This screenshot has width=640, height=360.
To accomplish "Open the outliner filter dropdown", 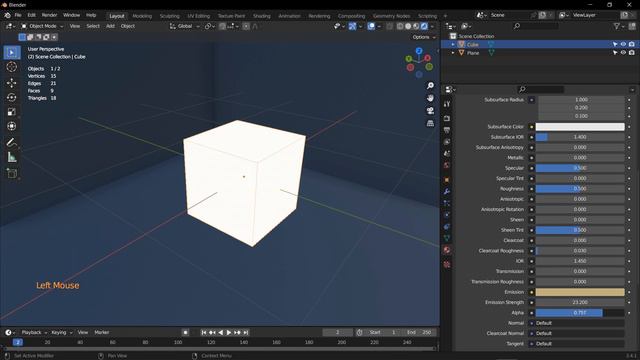I will coord(618,26).
